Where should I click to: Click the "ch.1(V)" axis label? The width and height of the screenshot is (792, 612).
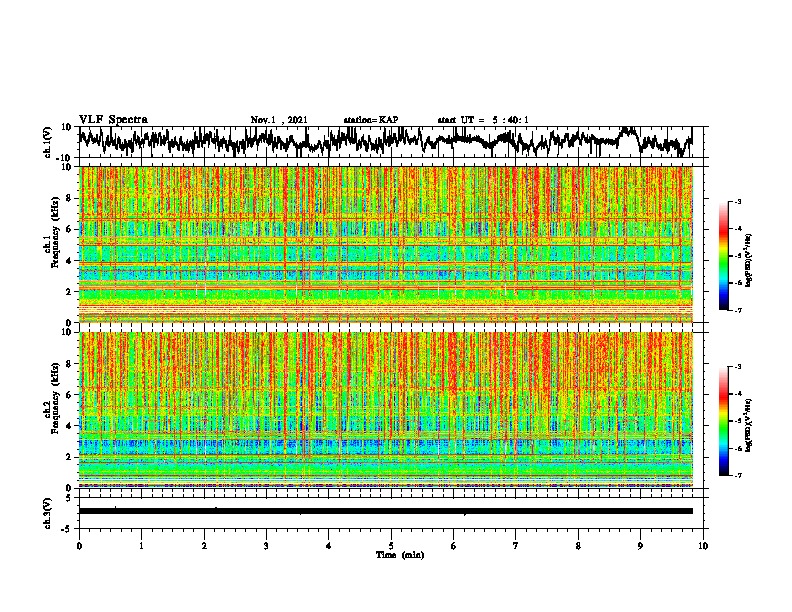(48, 142)
